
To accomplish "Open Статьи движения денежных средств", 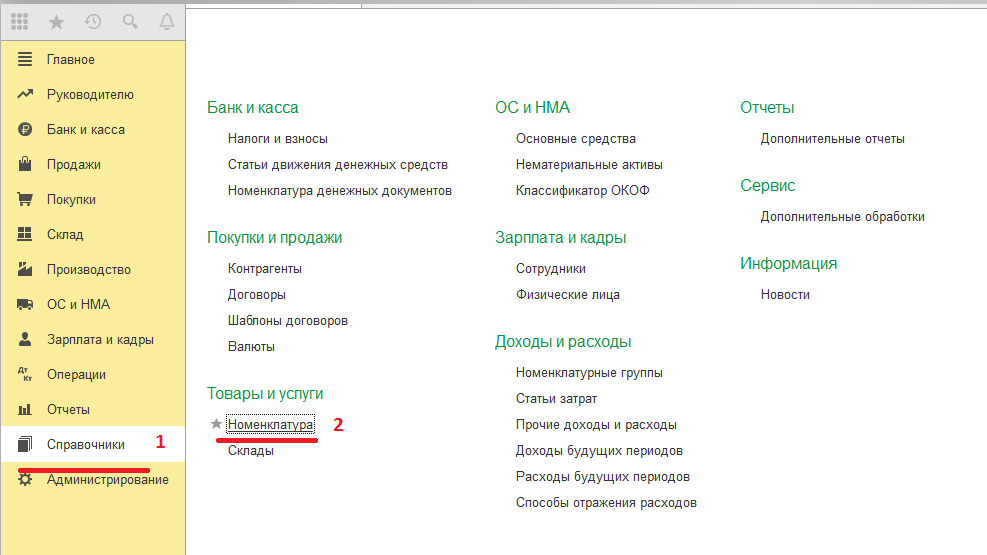I will (x=338, y=164).
